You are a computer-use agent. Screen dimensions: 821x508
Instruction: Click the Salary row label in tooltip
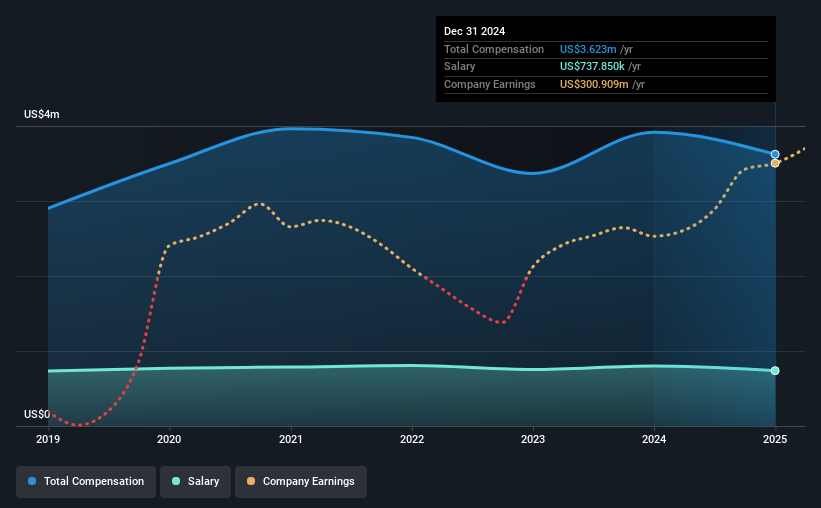[x=459, y=67]
